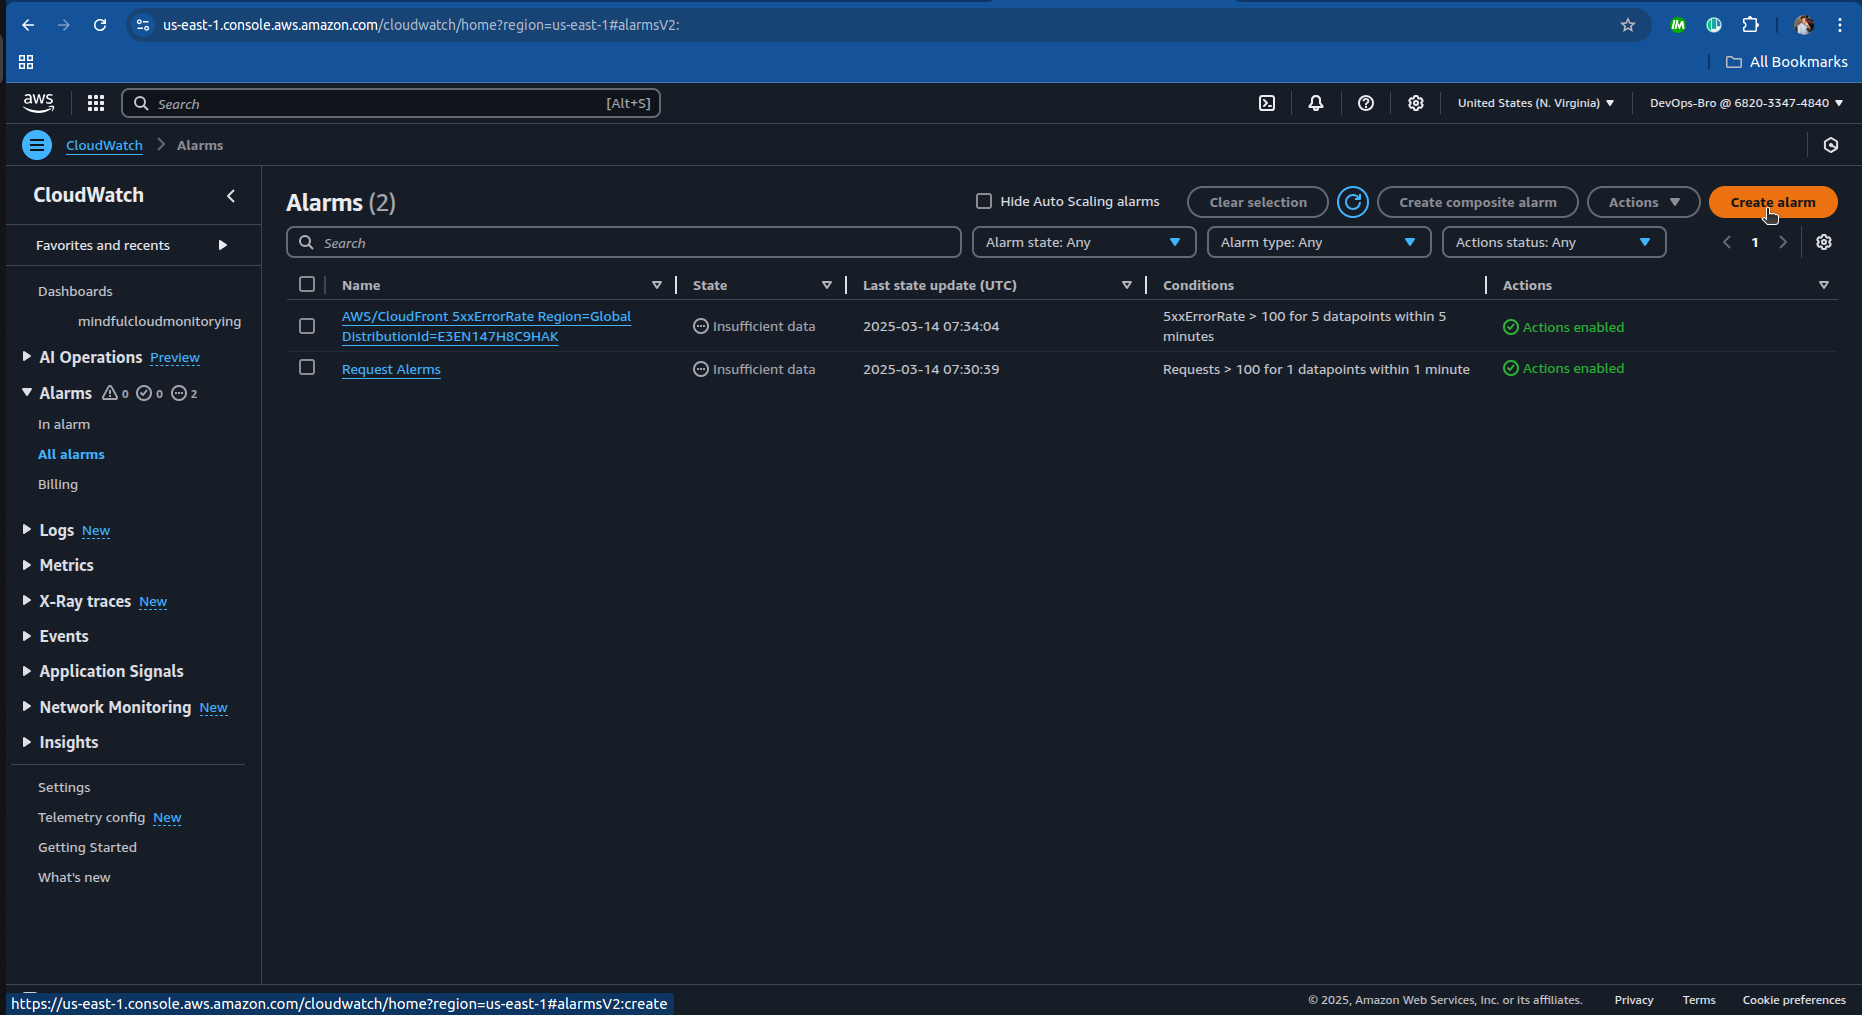Viewport: 1862px width, 1015px height.
Task: Open Billing alarms in sidebar
Action: coord(58,484)
